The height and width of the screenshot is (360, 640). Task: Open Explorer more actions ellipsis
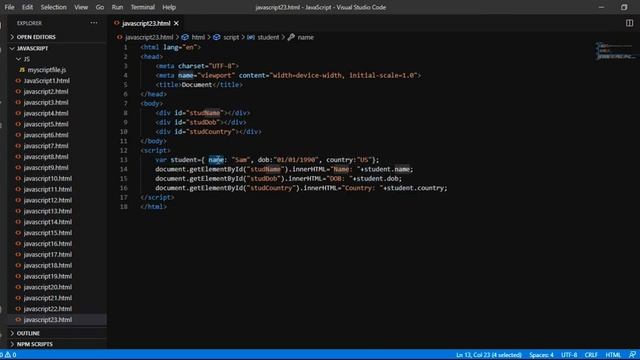[x=94, y=23]
